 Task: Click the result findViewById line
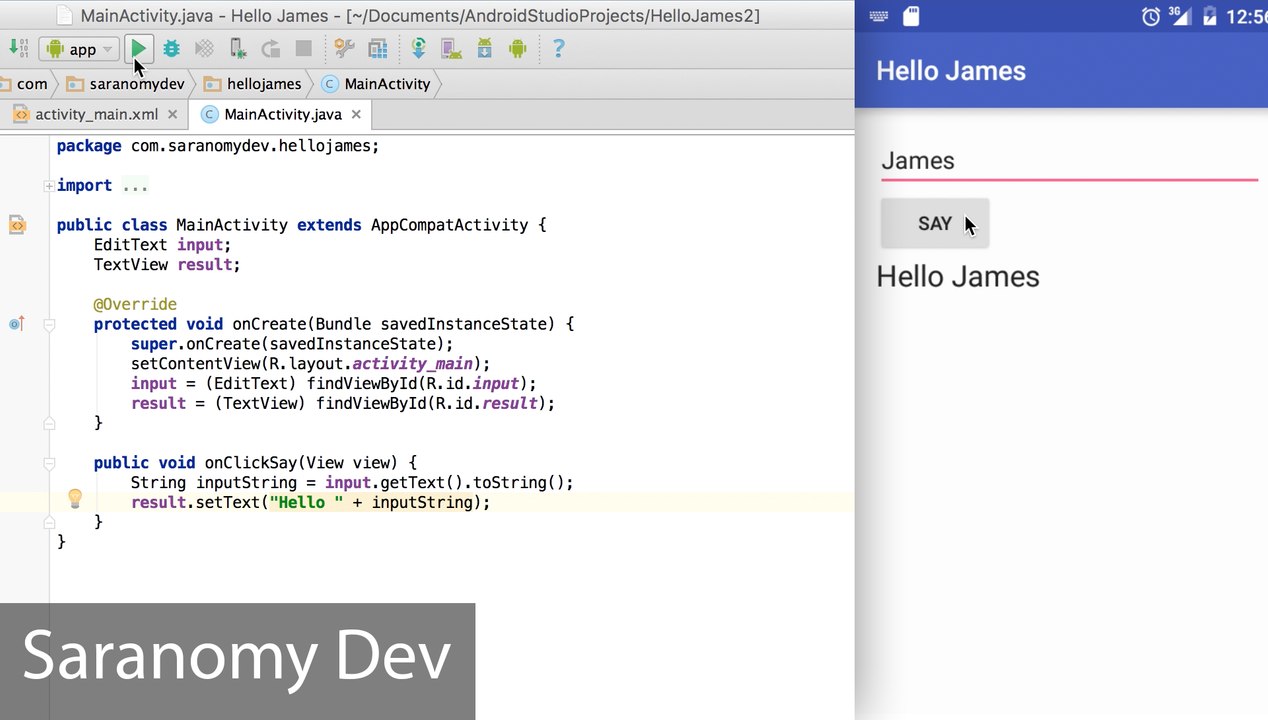(343, 404)
